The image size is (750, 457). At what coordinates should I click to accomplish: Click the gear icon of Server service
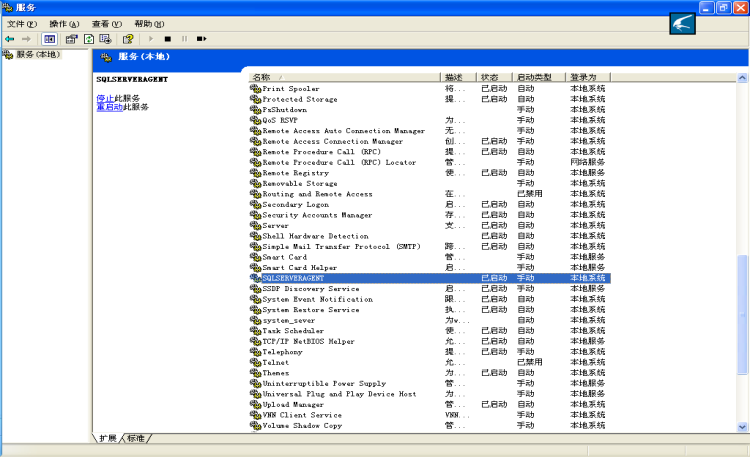pyautogui.click(x=255, y=225)
